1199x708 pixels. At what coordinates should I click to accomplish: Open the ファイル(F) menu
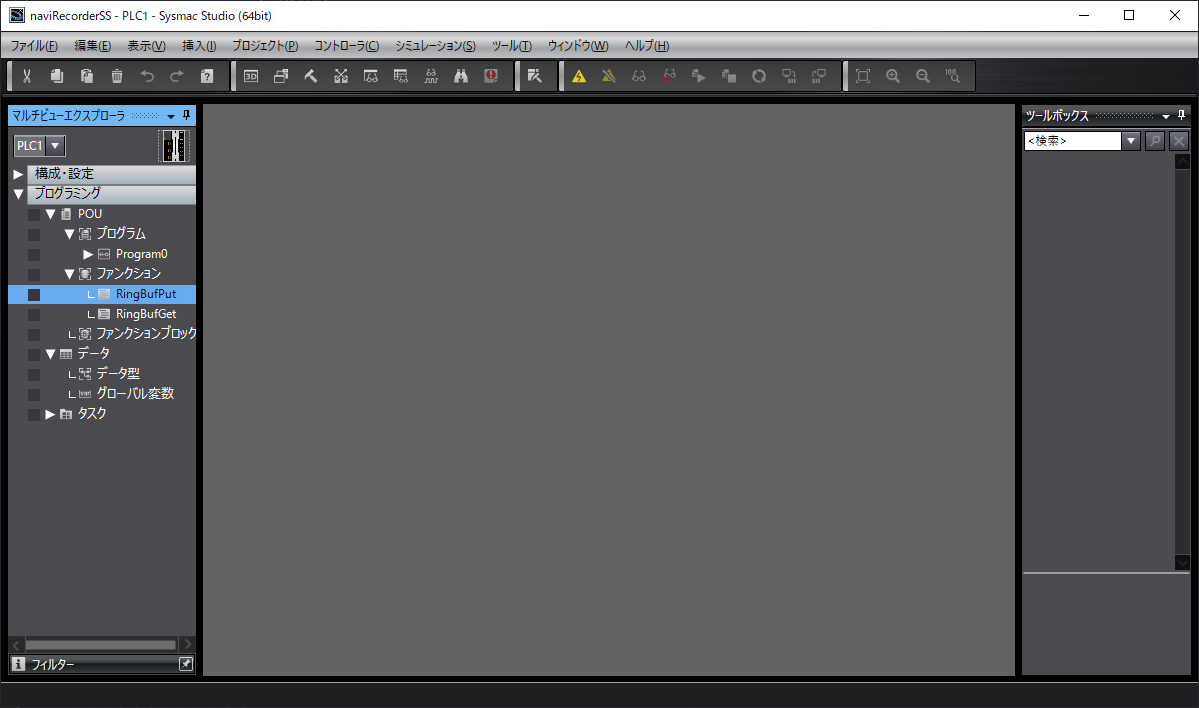click(34, 46)
